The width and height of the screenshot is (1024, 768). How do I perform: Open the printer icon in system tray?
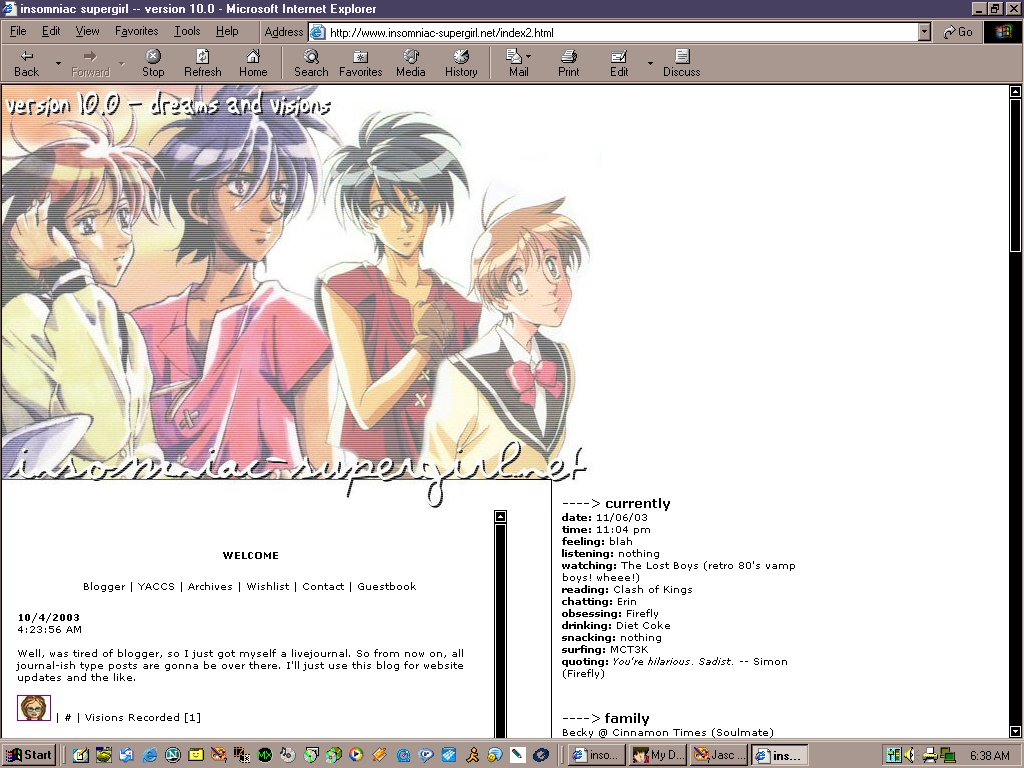(x=931, y=755)
